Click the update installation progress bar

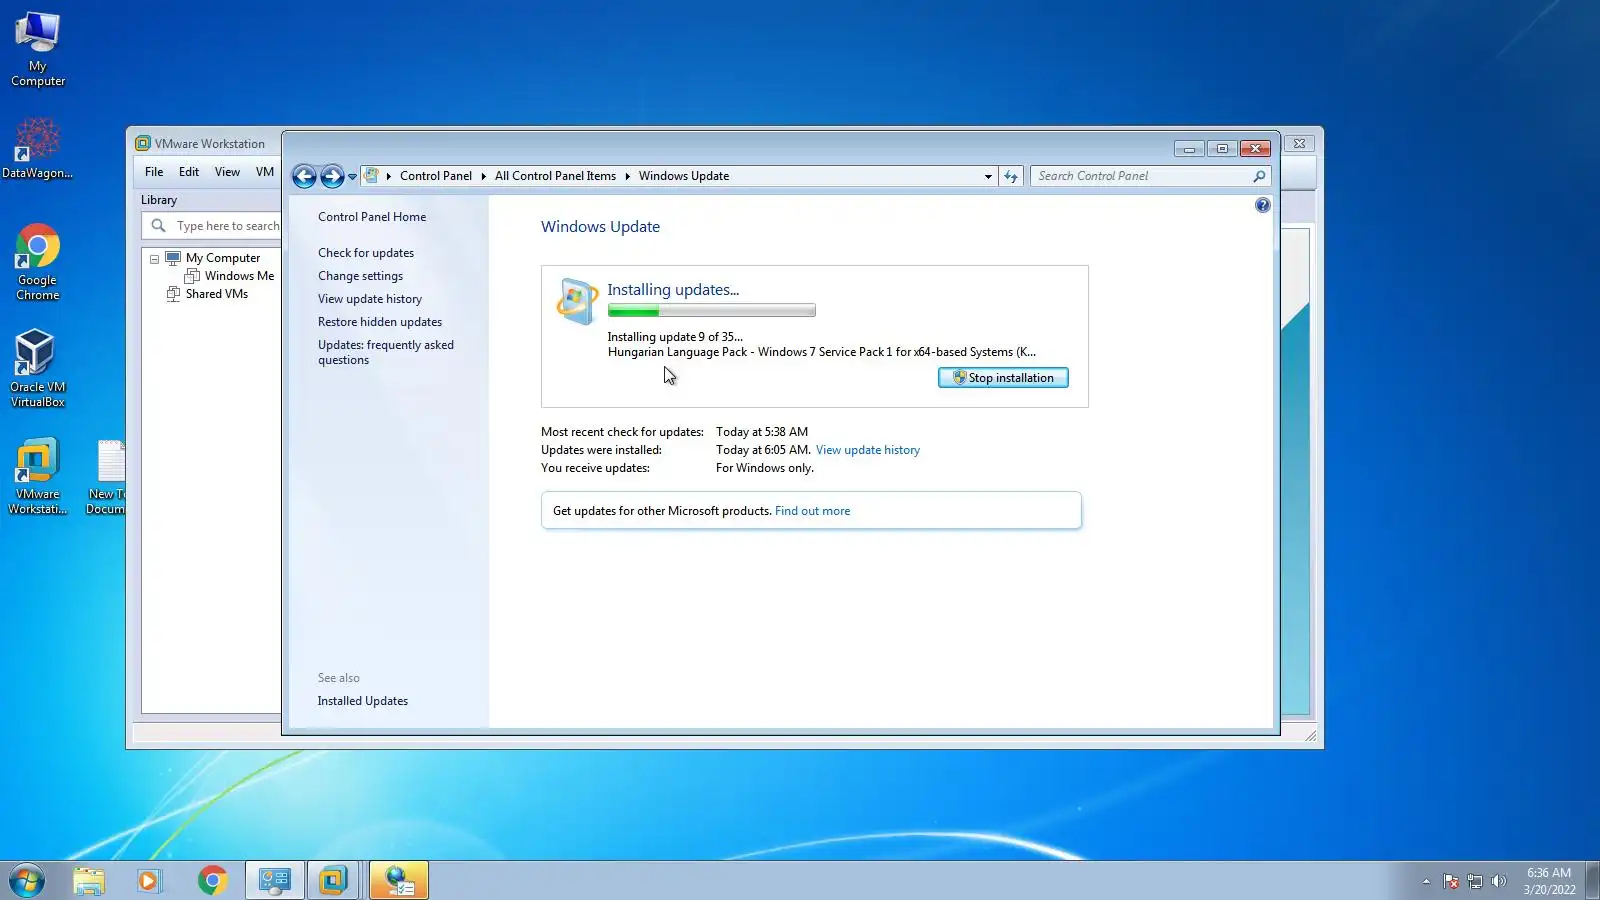click(711, 311)
